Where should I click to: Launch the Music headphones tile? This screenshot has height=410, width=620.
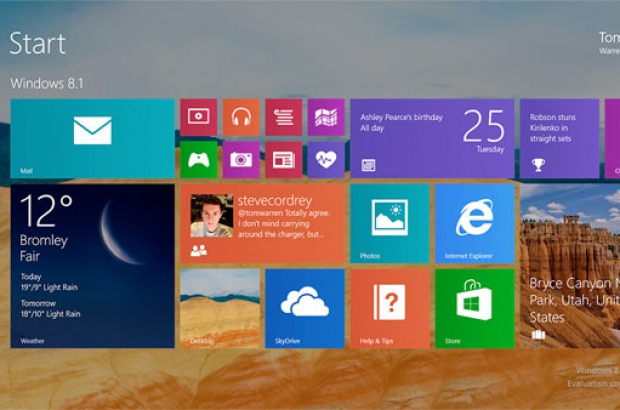[x=241, y=117]
